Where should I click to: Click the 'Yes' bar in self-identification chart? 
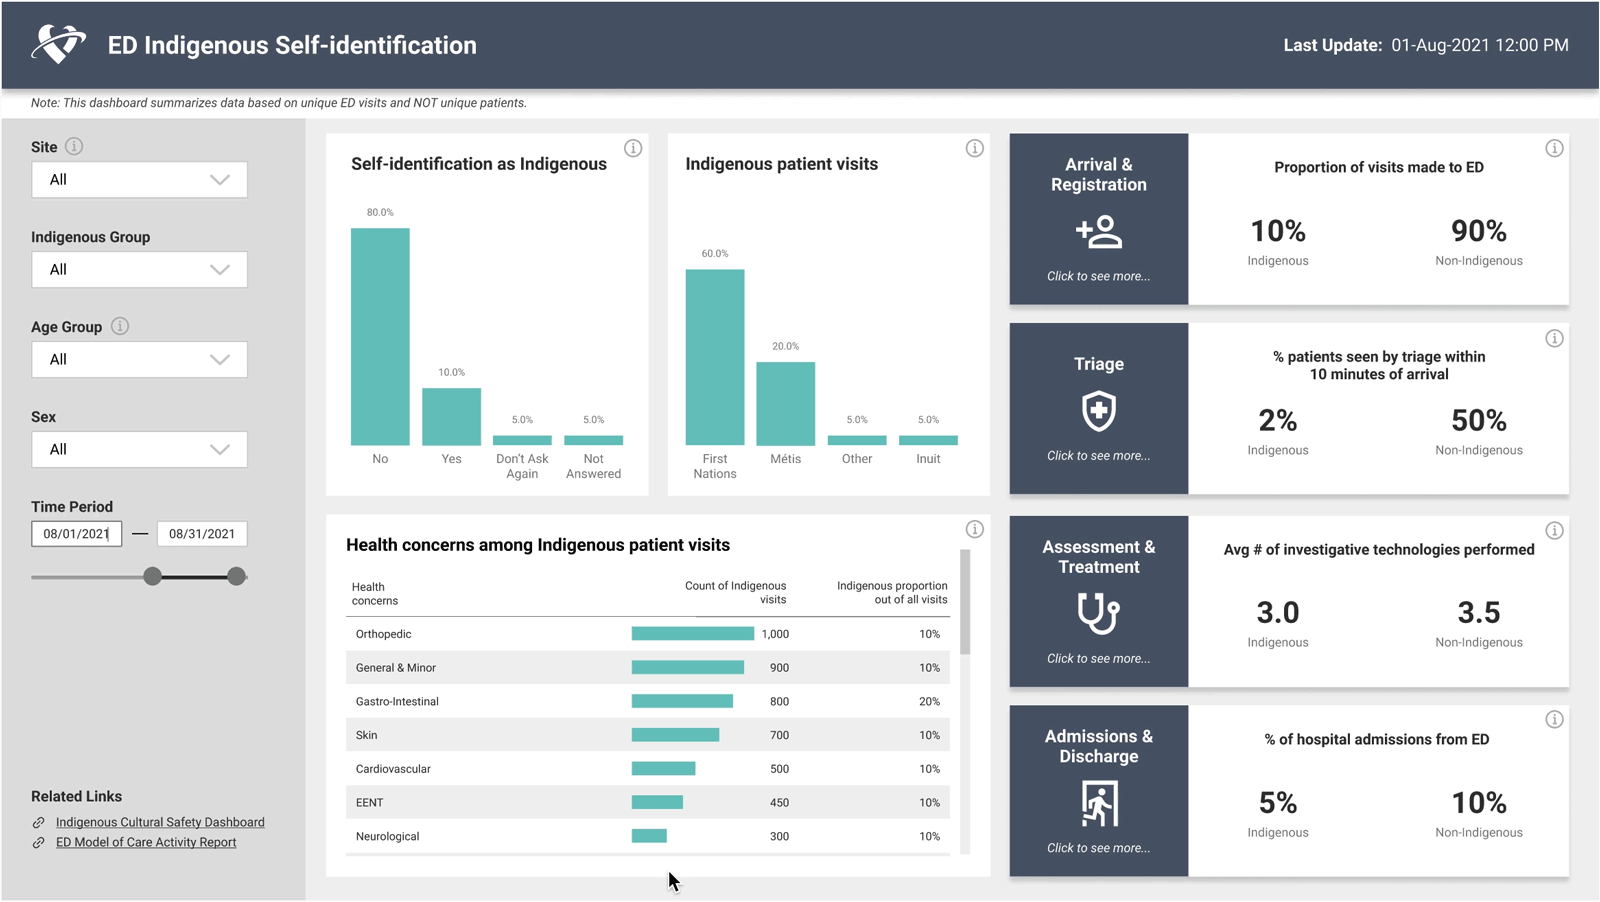point(451,417)
